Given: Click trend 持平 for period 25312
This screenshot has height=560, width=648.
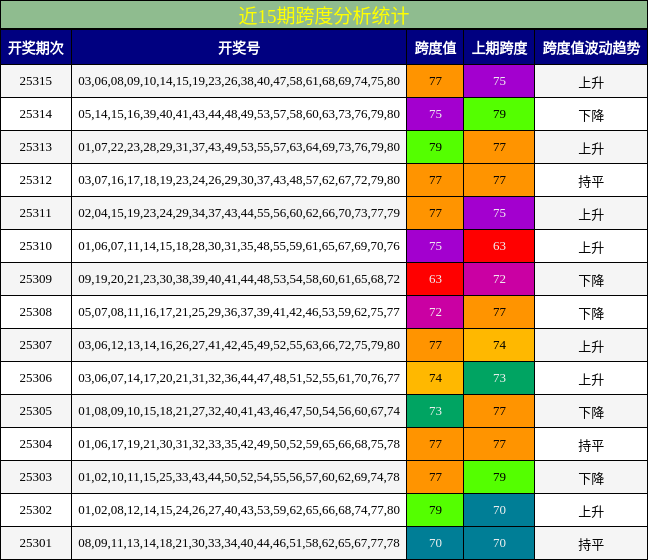Looking at the screenshot, I should [591, 181].
